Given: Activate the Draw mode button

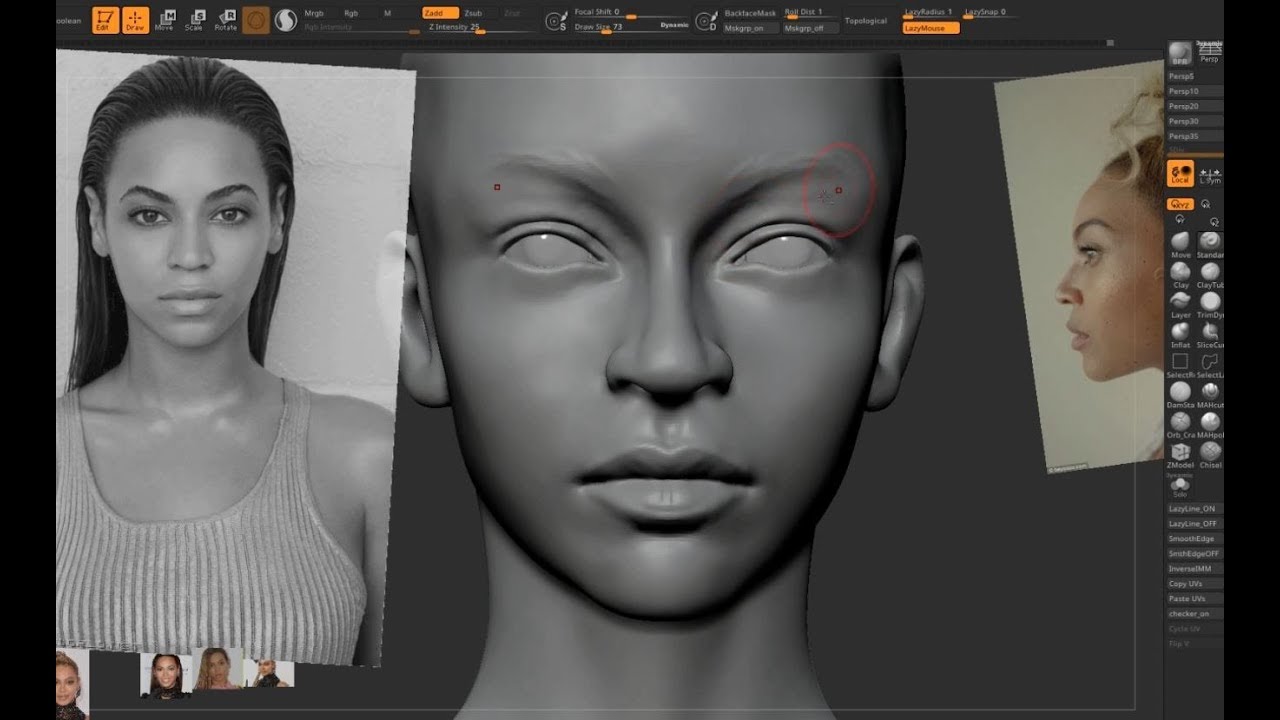Looking at the screenshot, I should coord(135,20).
